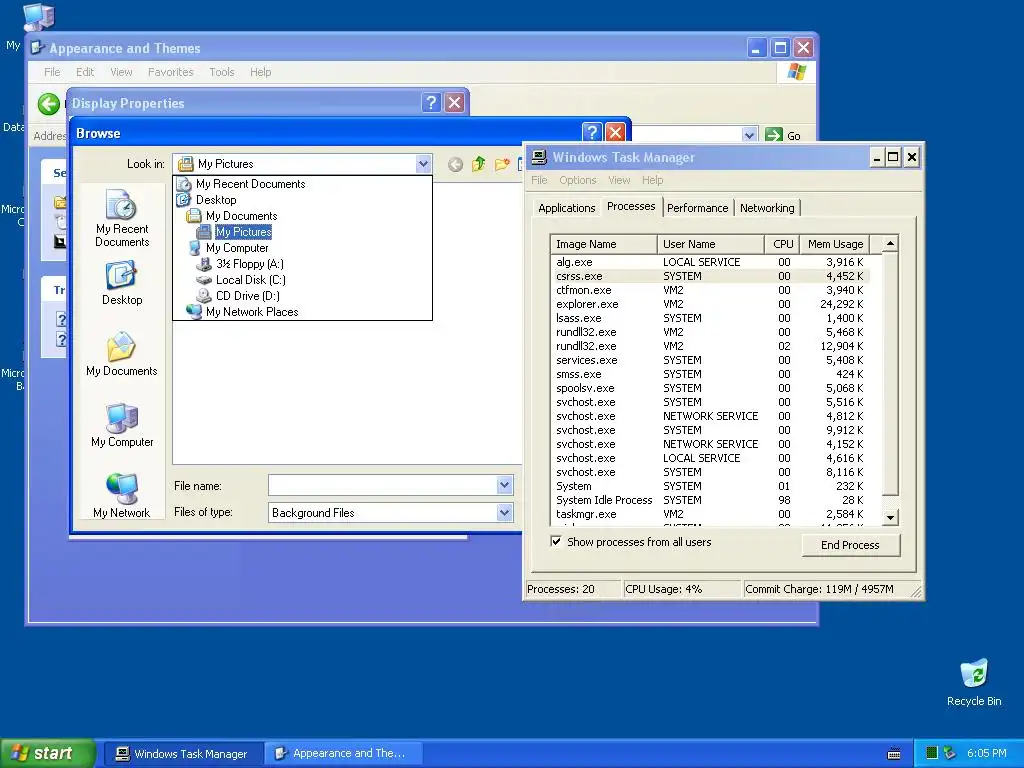
Task: Click the Display Properties help question icon
Action: (431, 103)
